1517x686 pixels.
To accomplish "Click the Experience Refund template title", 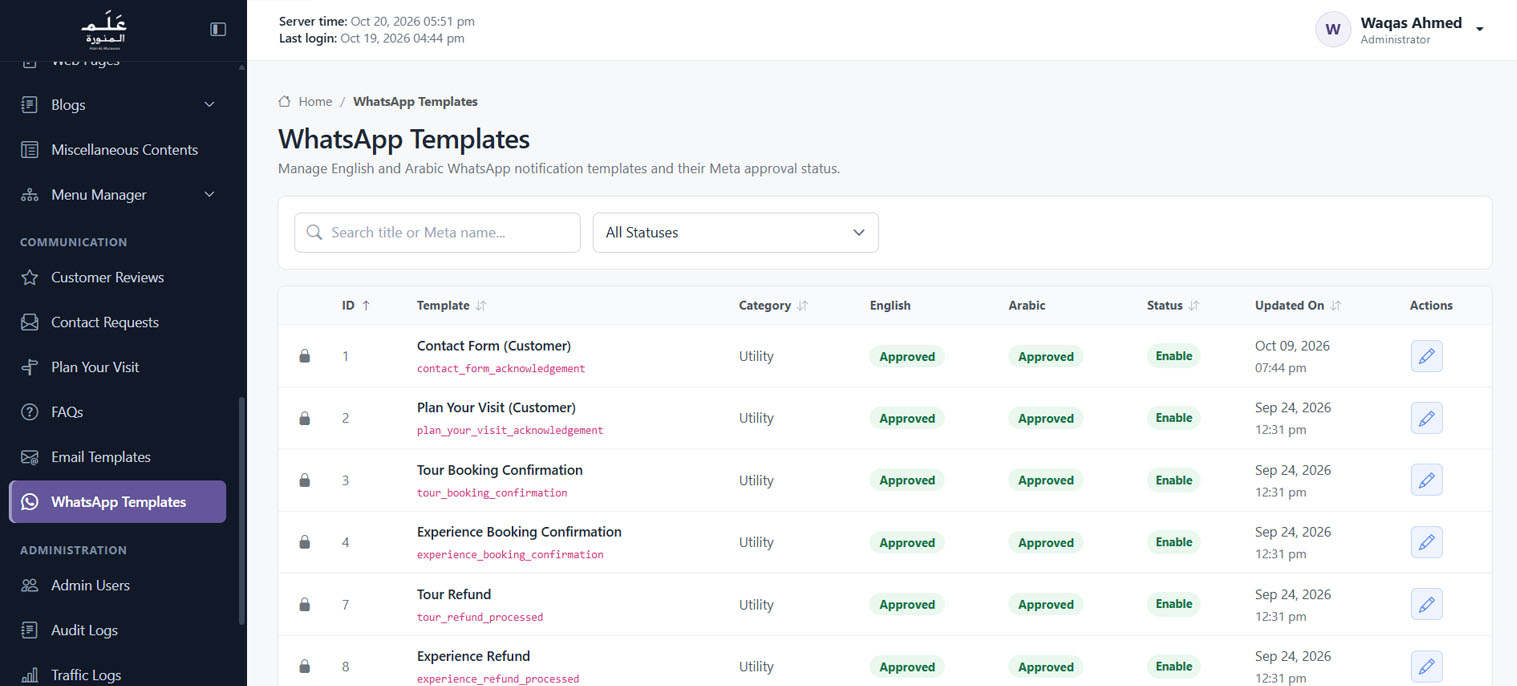I will coord(473,656).
